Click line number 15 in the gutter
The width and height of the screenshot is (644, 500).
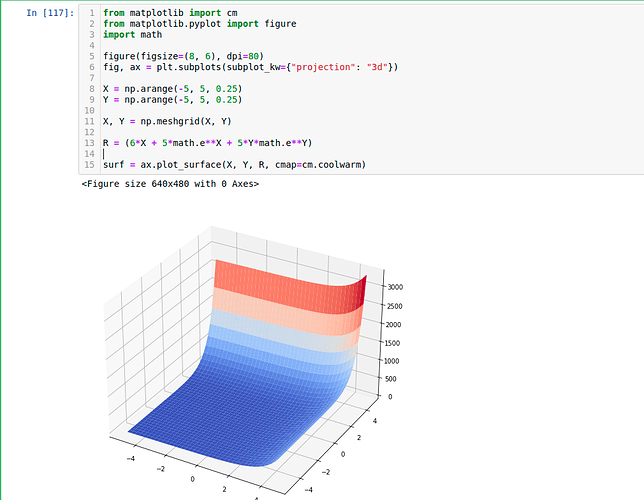(x=90, y=164)
